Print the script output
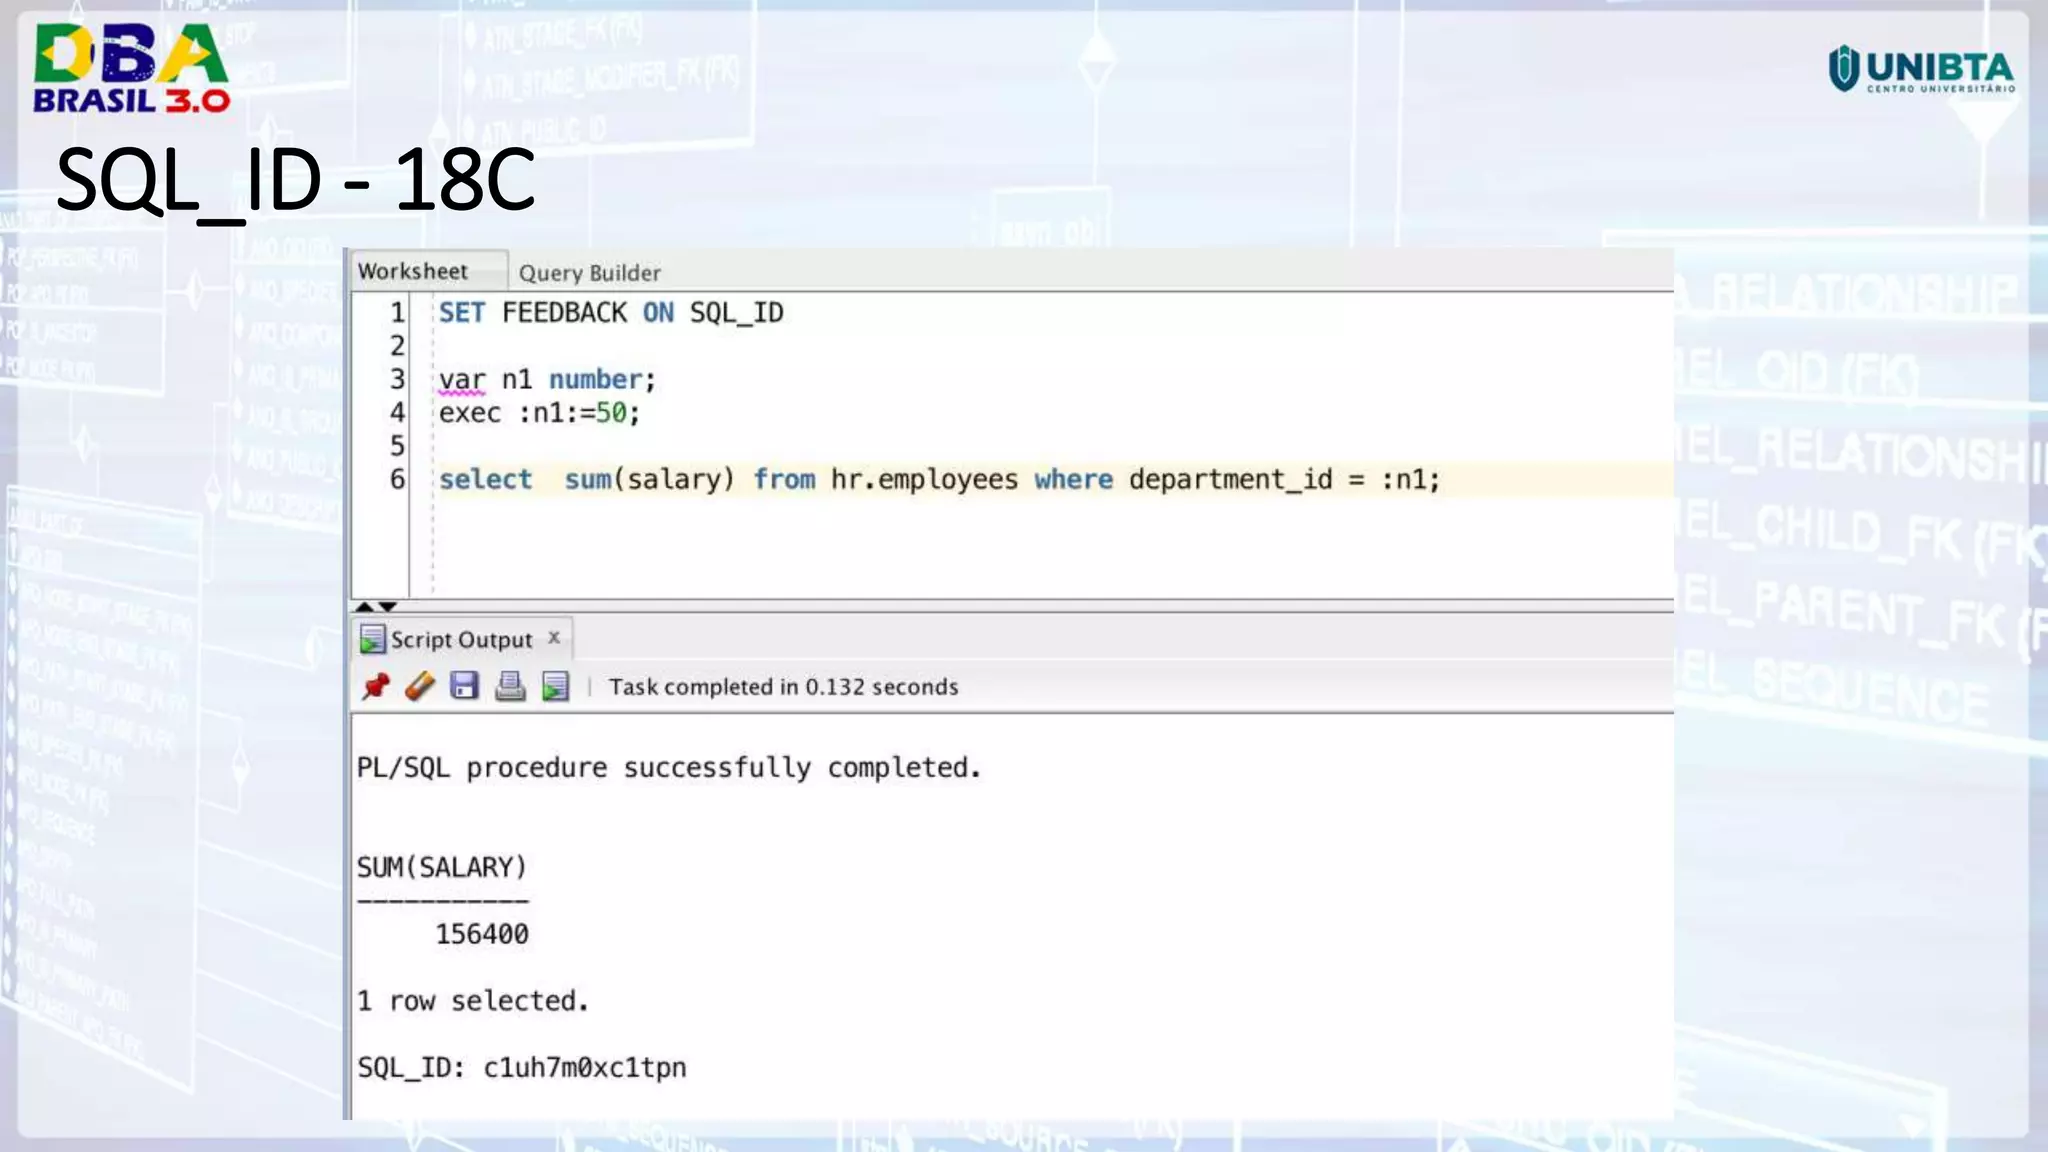2048x1152 pixels. [x=510, y=686]
